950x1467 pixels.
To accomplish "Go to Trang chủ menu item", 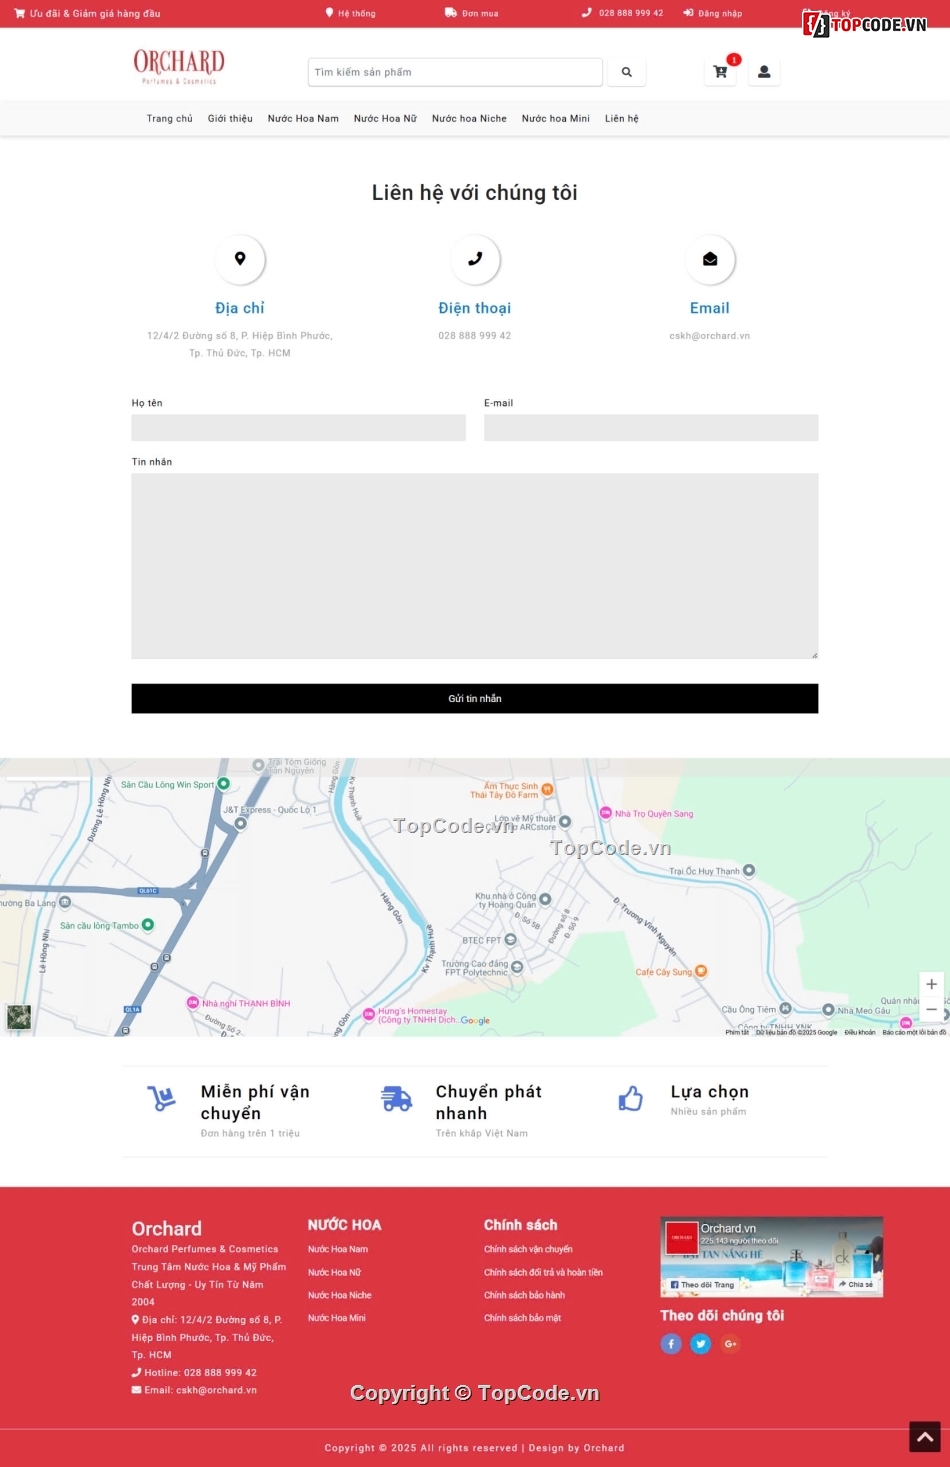I will [x=170, y=118].
